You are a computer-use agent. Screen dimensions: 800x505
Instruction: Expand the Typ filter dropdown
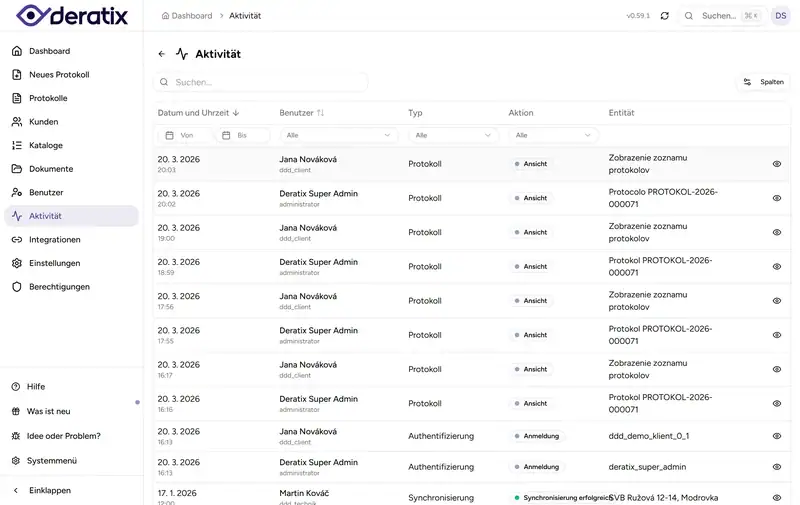pyautogui.click(x=453, y=135)
